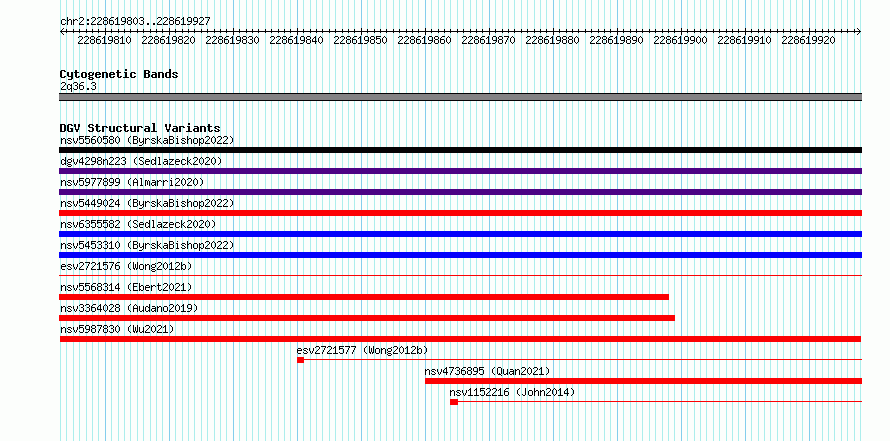Open nsv5987830 (Wu2021) variant label
This screenshot has width=890, height=441.
tap(117, 329)
